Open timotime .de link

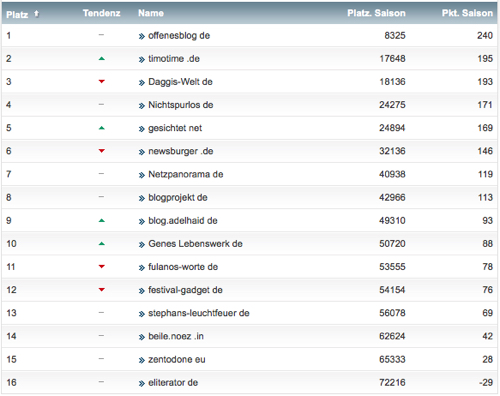(x=174, y=59)
